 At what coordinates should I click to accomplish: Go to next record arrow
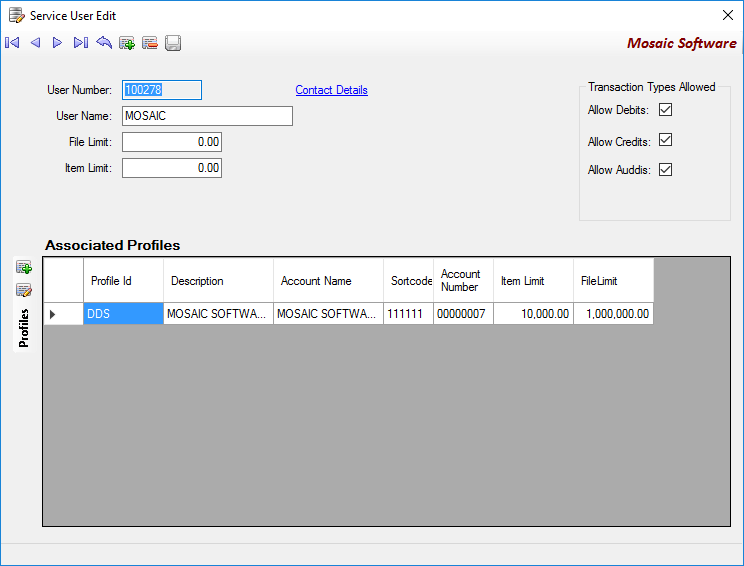point(57,43)
